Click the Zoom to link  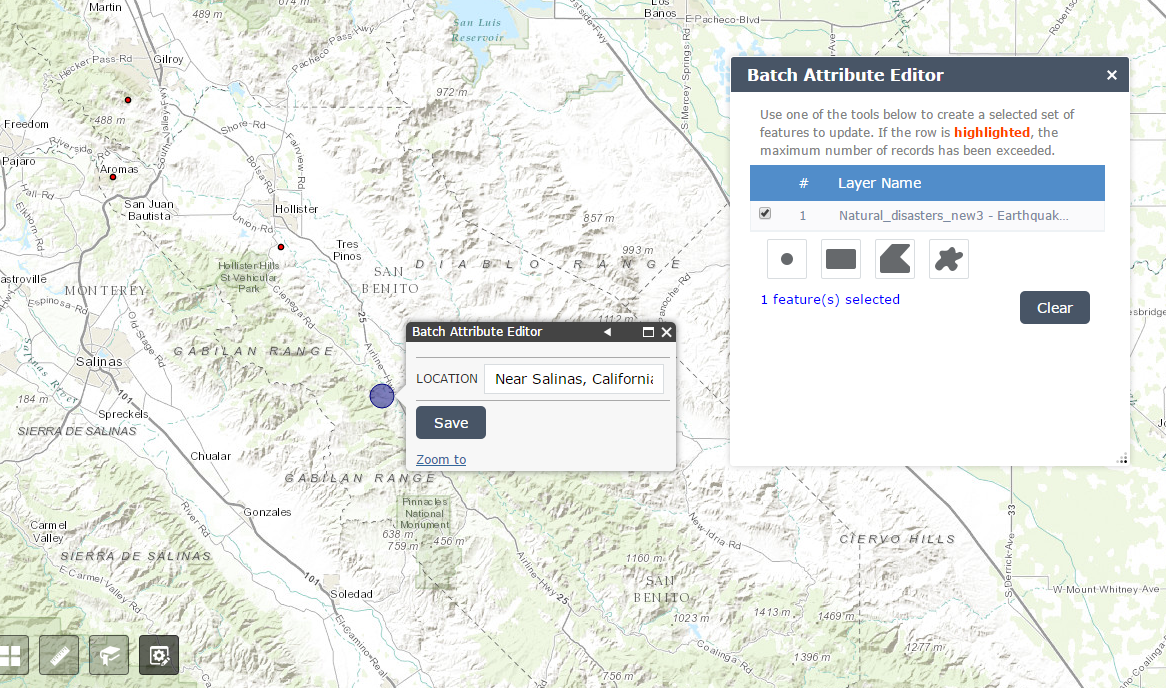(x=440, y=459)
